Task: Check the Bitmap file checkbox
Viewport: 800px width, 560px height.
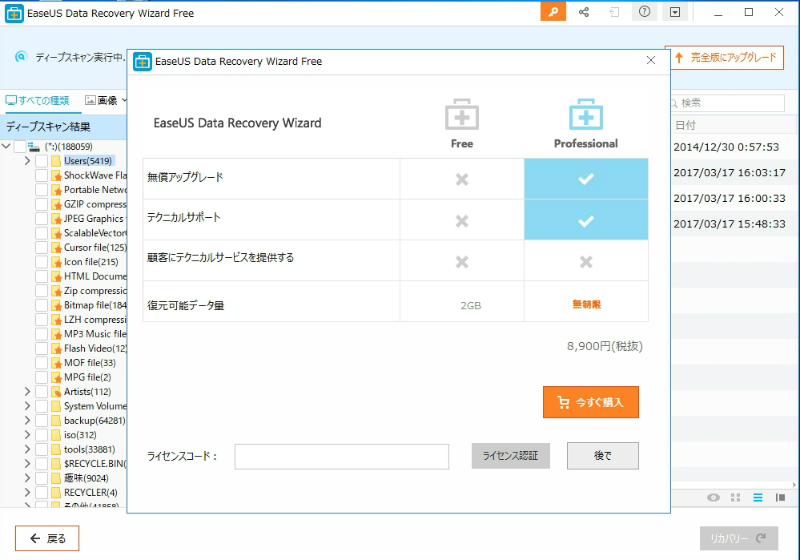Action: pyautogui.click(x=42, y=305)
